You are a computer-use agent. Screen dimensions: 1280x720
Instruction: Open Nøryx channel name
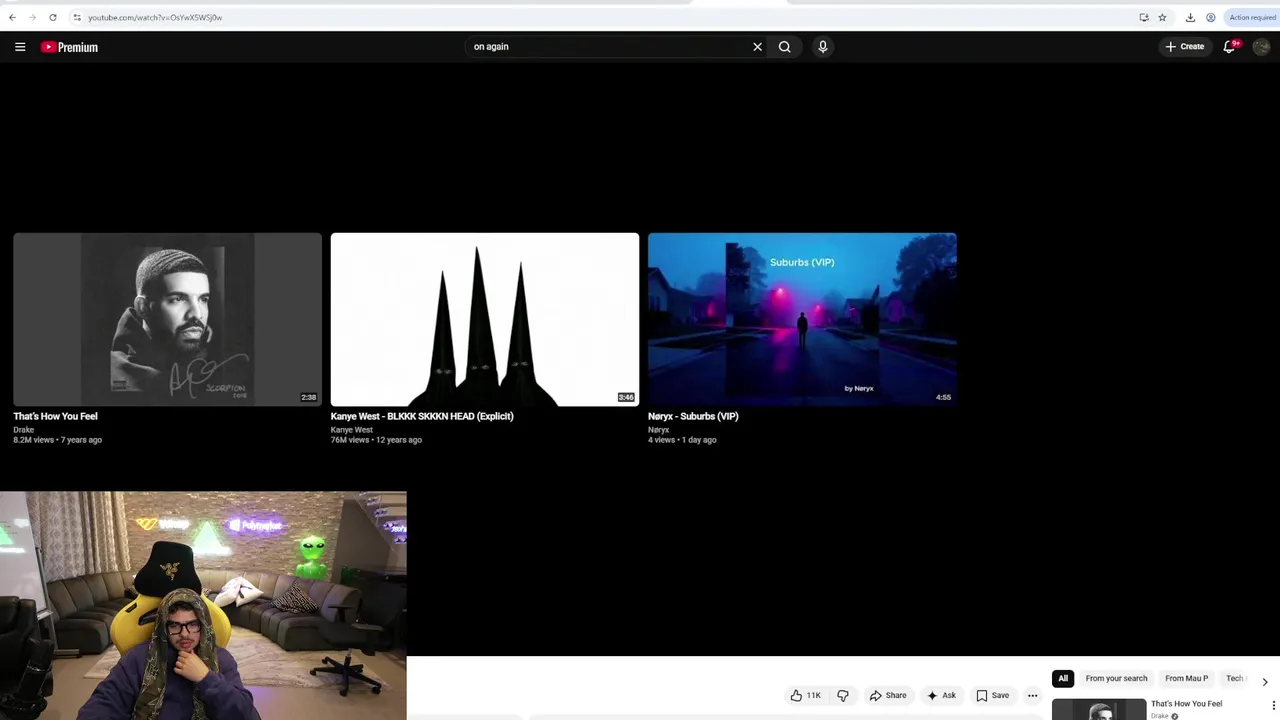point(658,430)
